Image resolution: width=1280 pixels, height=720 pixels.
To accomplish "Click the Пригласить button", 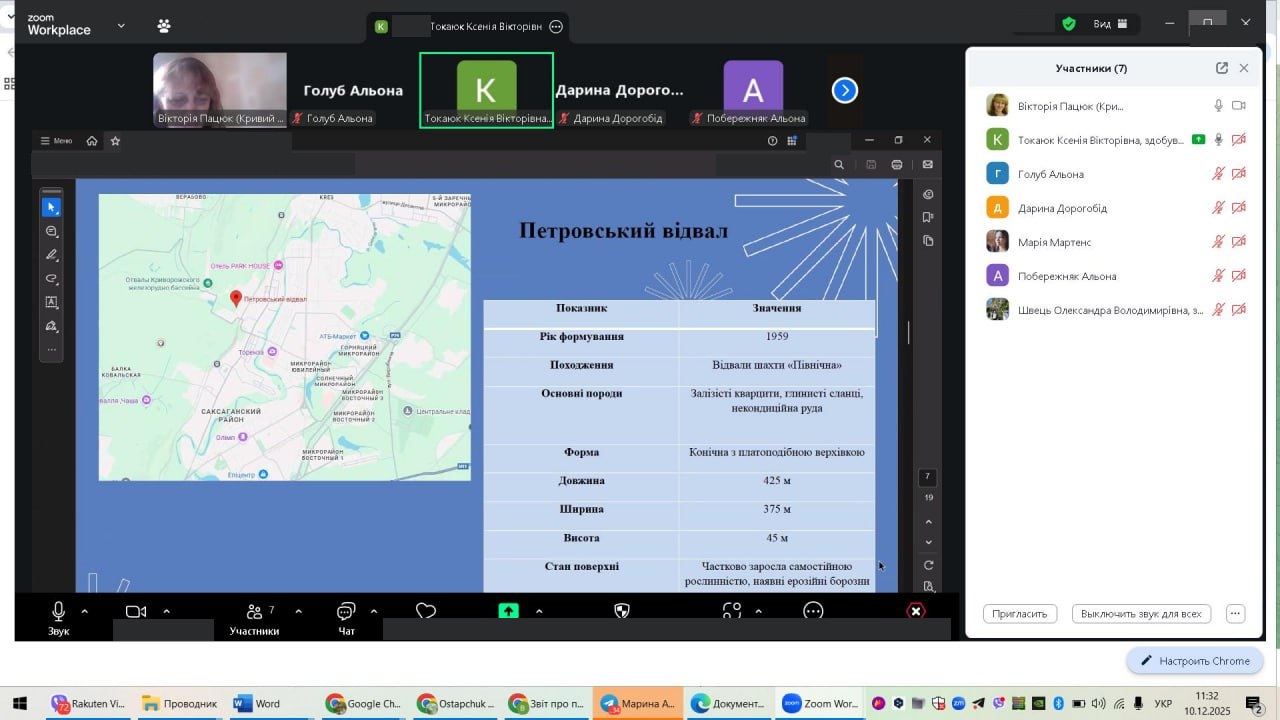I will tap(1020, 614).
